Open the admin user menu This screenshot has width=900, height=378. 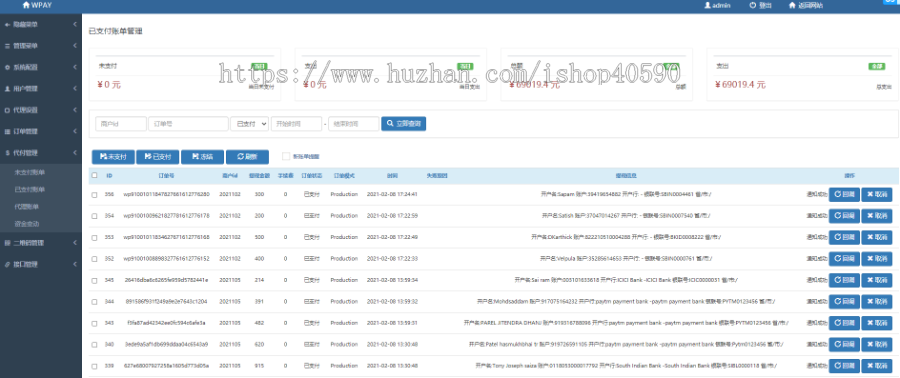click(x=717, y=5)
